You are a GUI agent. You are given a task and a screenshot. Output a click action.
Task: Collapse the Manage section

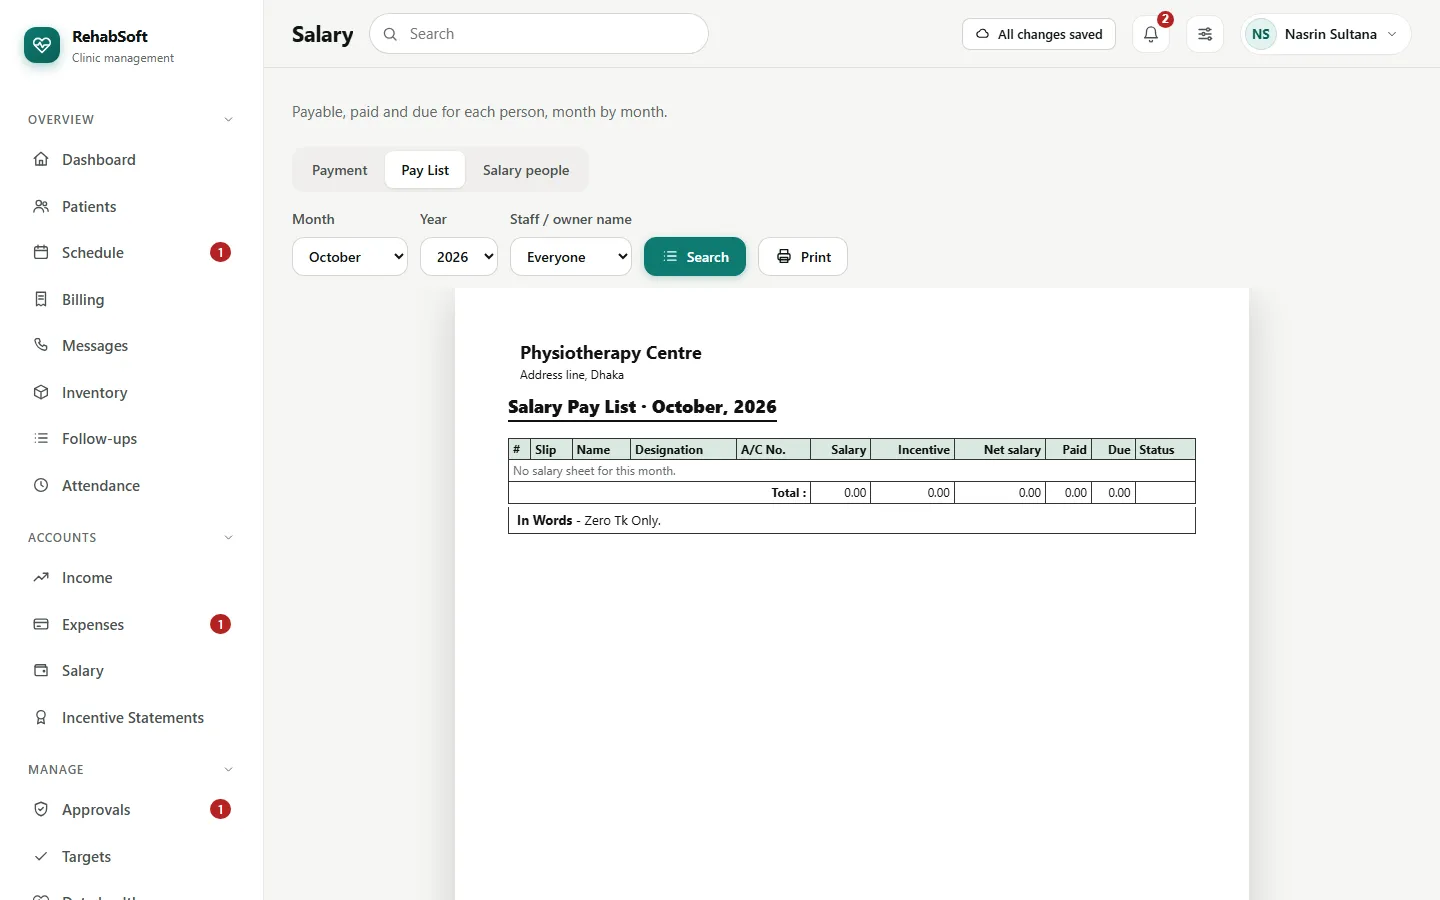click(228, 770)
